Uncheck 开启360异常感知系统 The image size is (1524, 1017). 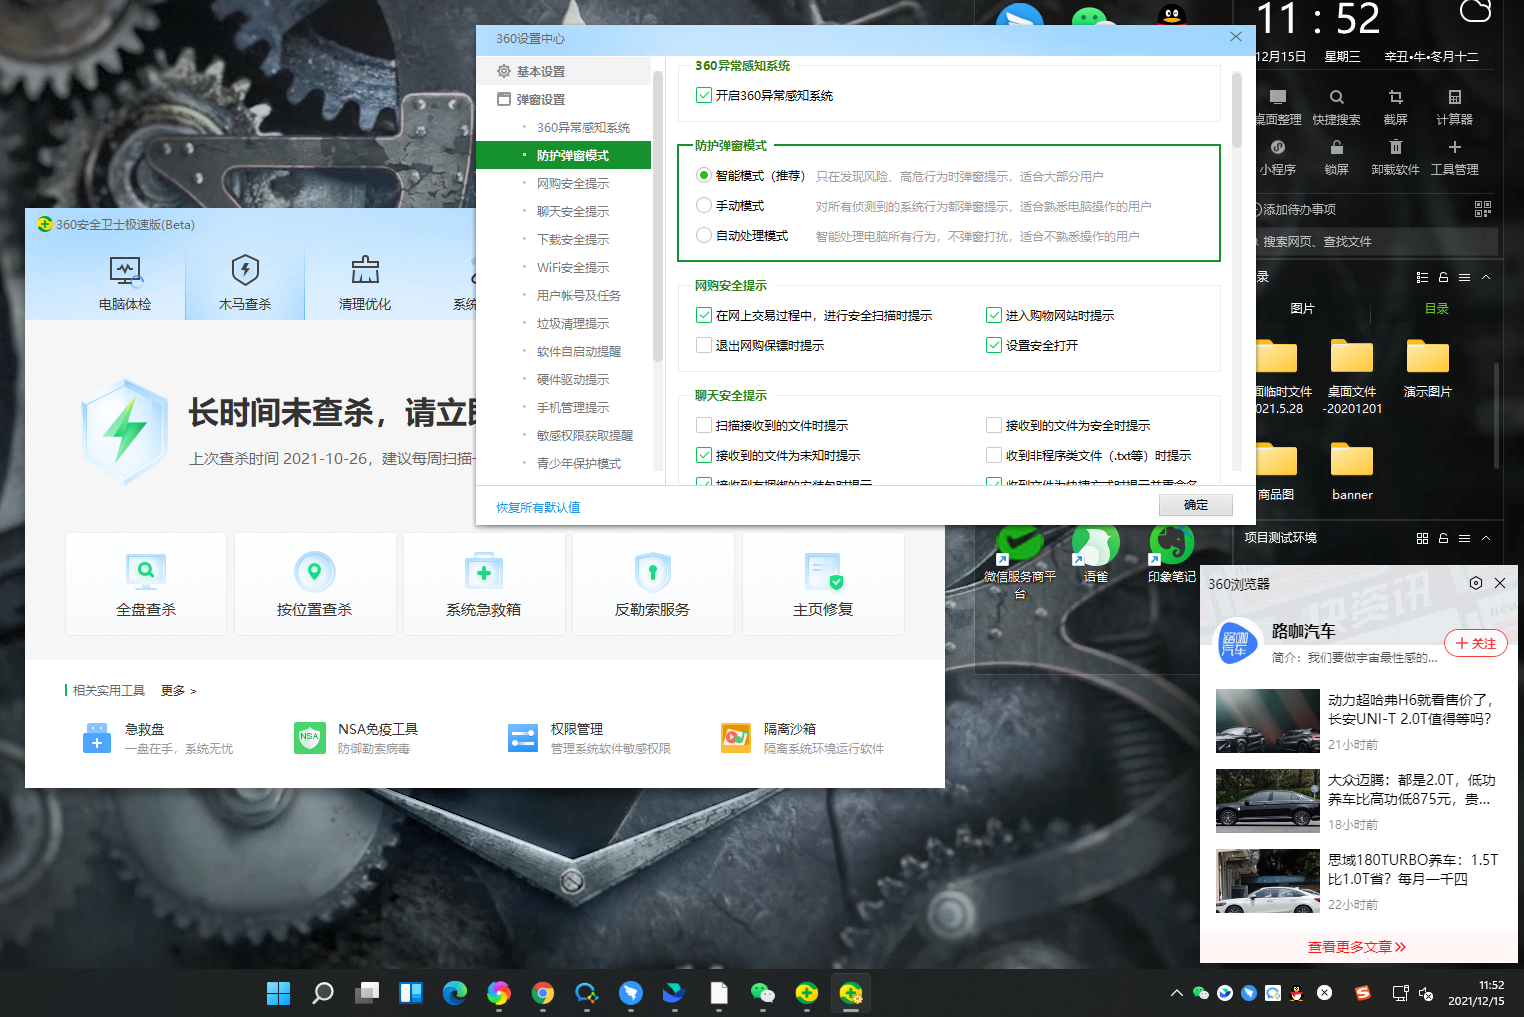[x=704, y=96]
